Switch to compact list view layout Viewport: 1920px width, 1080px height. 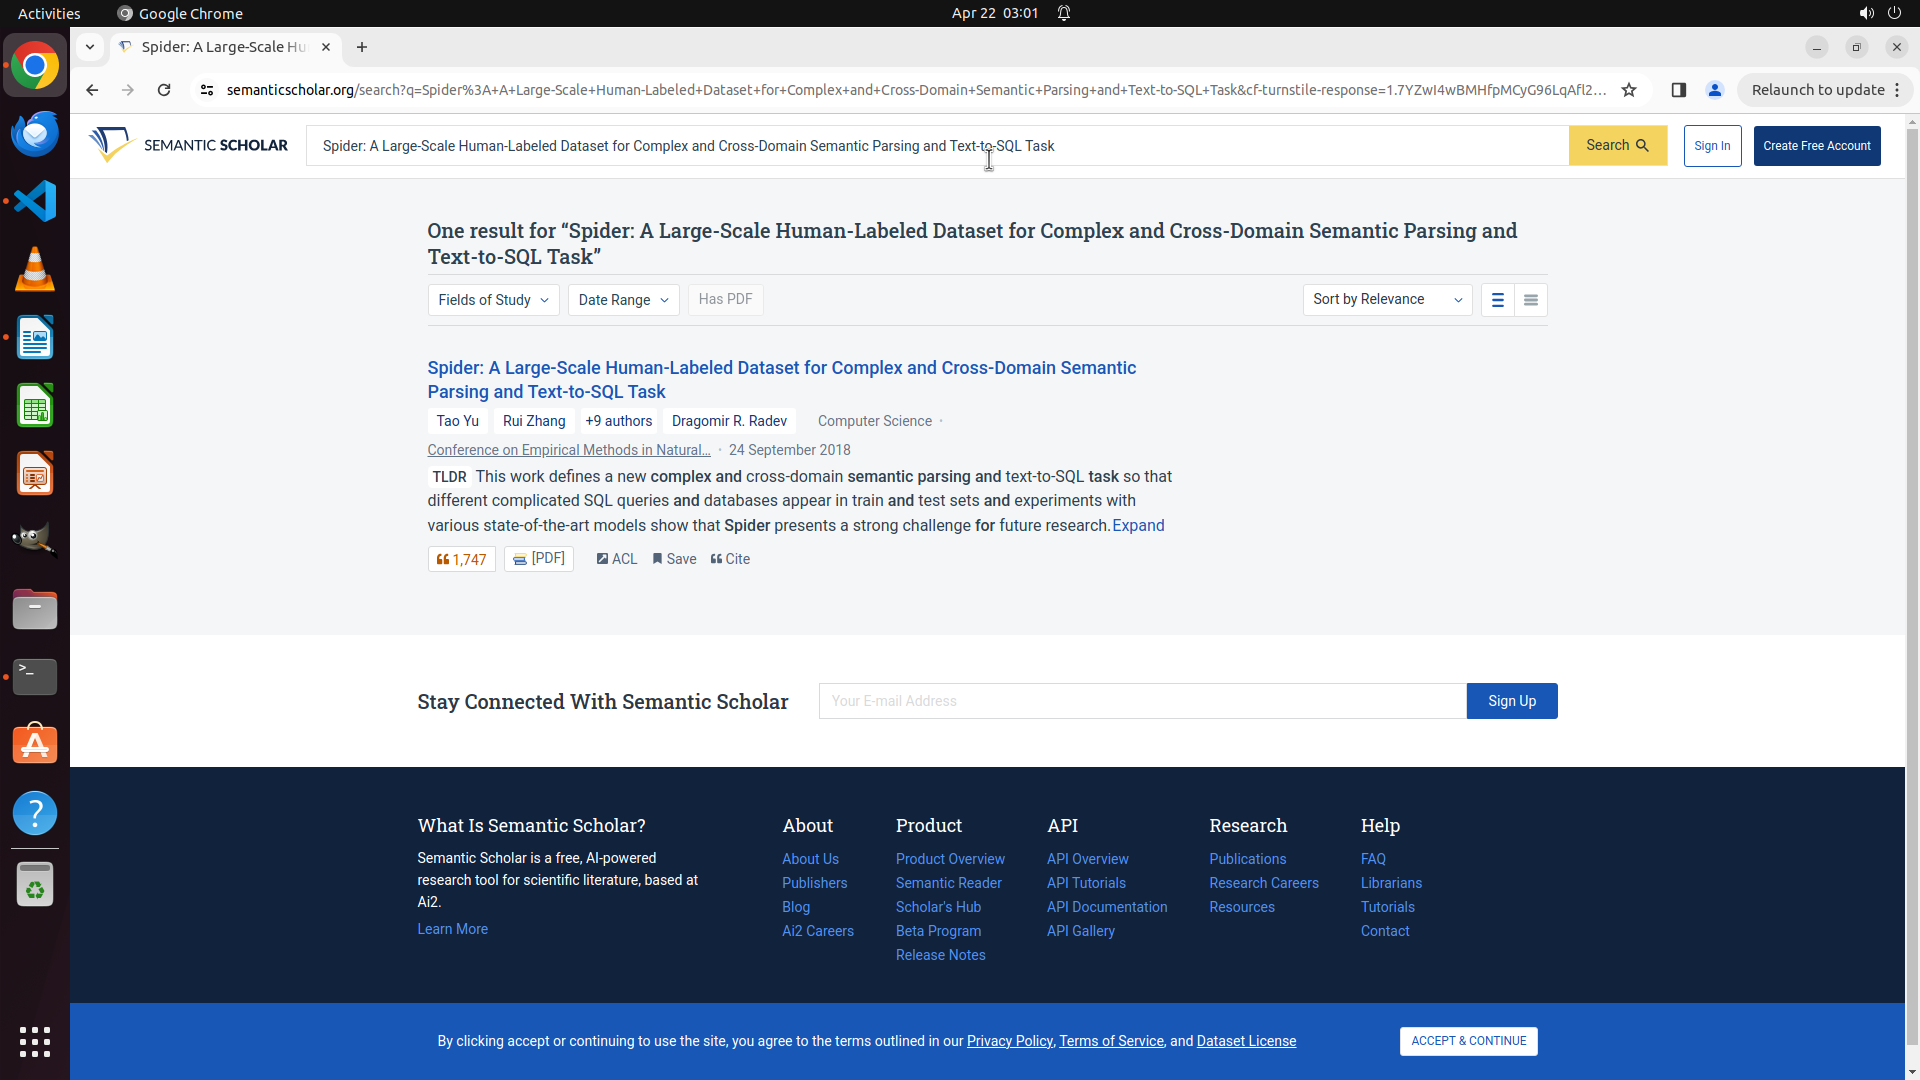1530,300
